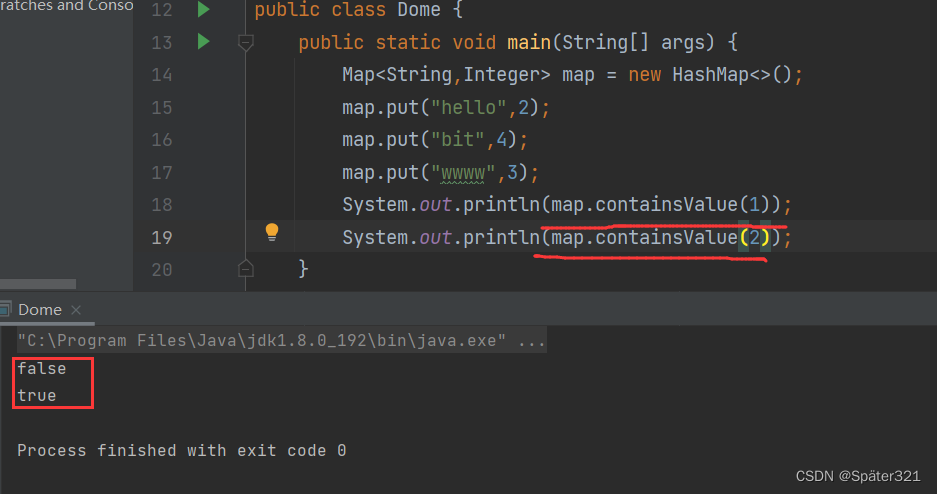This screenshot has width=937, height=494.
Task: Click the highlighted 2 argument on line 19
Action: tap(751, 237)
